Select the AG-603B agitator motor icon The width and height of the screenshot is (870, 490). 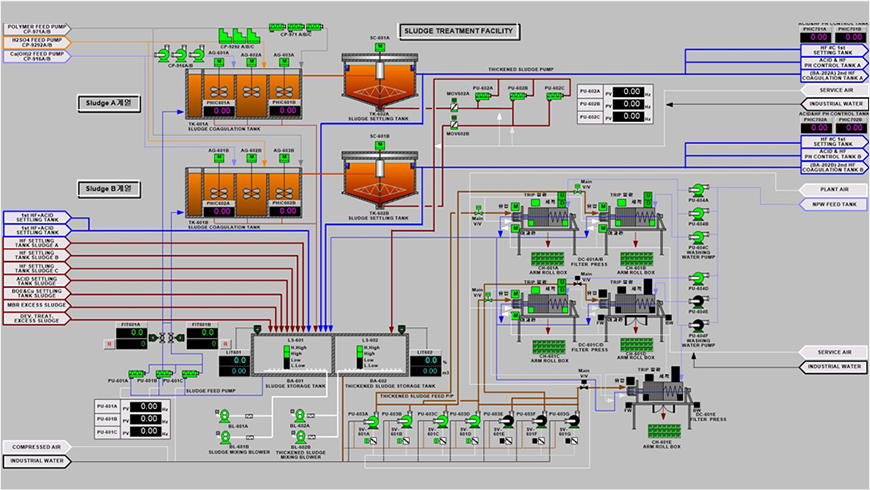click(283, 160)
